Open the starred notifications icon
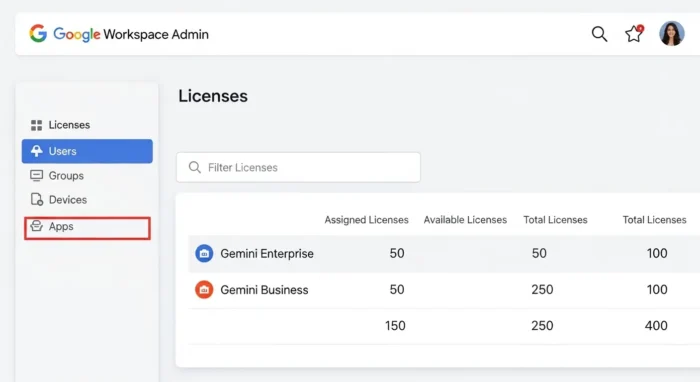Image resolution: width=700 pixels, height=382 pixels. (x=634, y=33)
